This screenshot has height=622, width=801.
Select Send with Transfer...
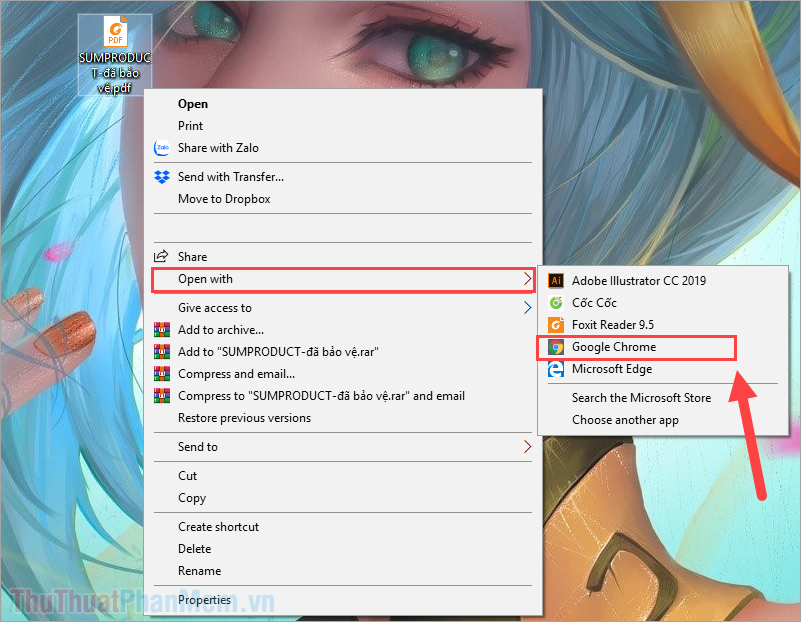[x=343, y=177]
